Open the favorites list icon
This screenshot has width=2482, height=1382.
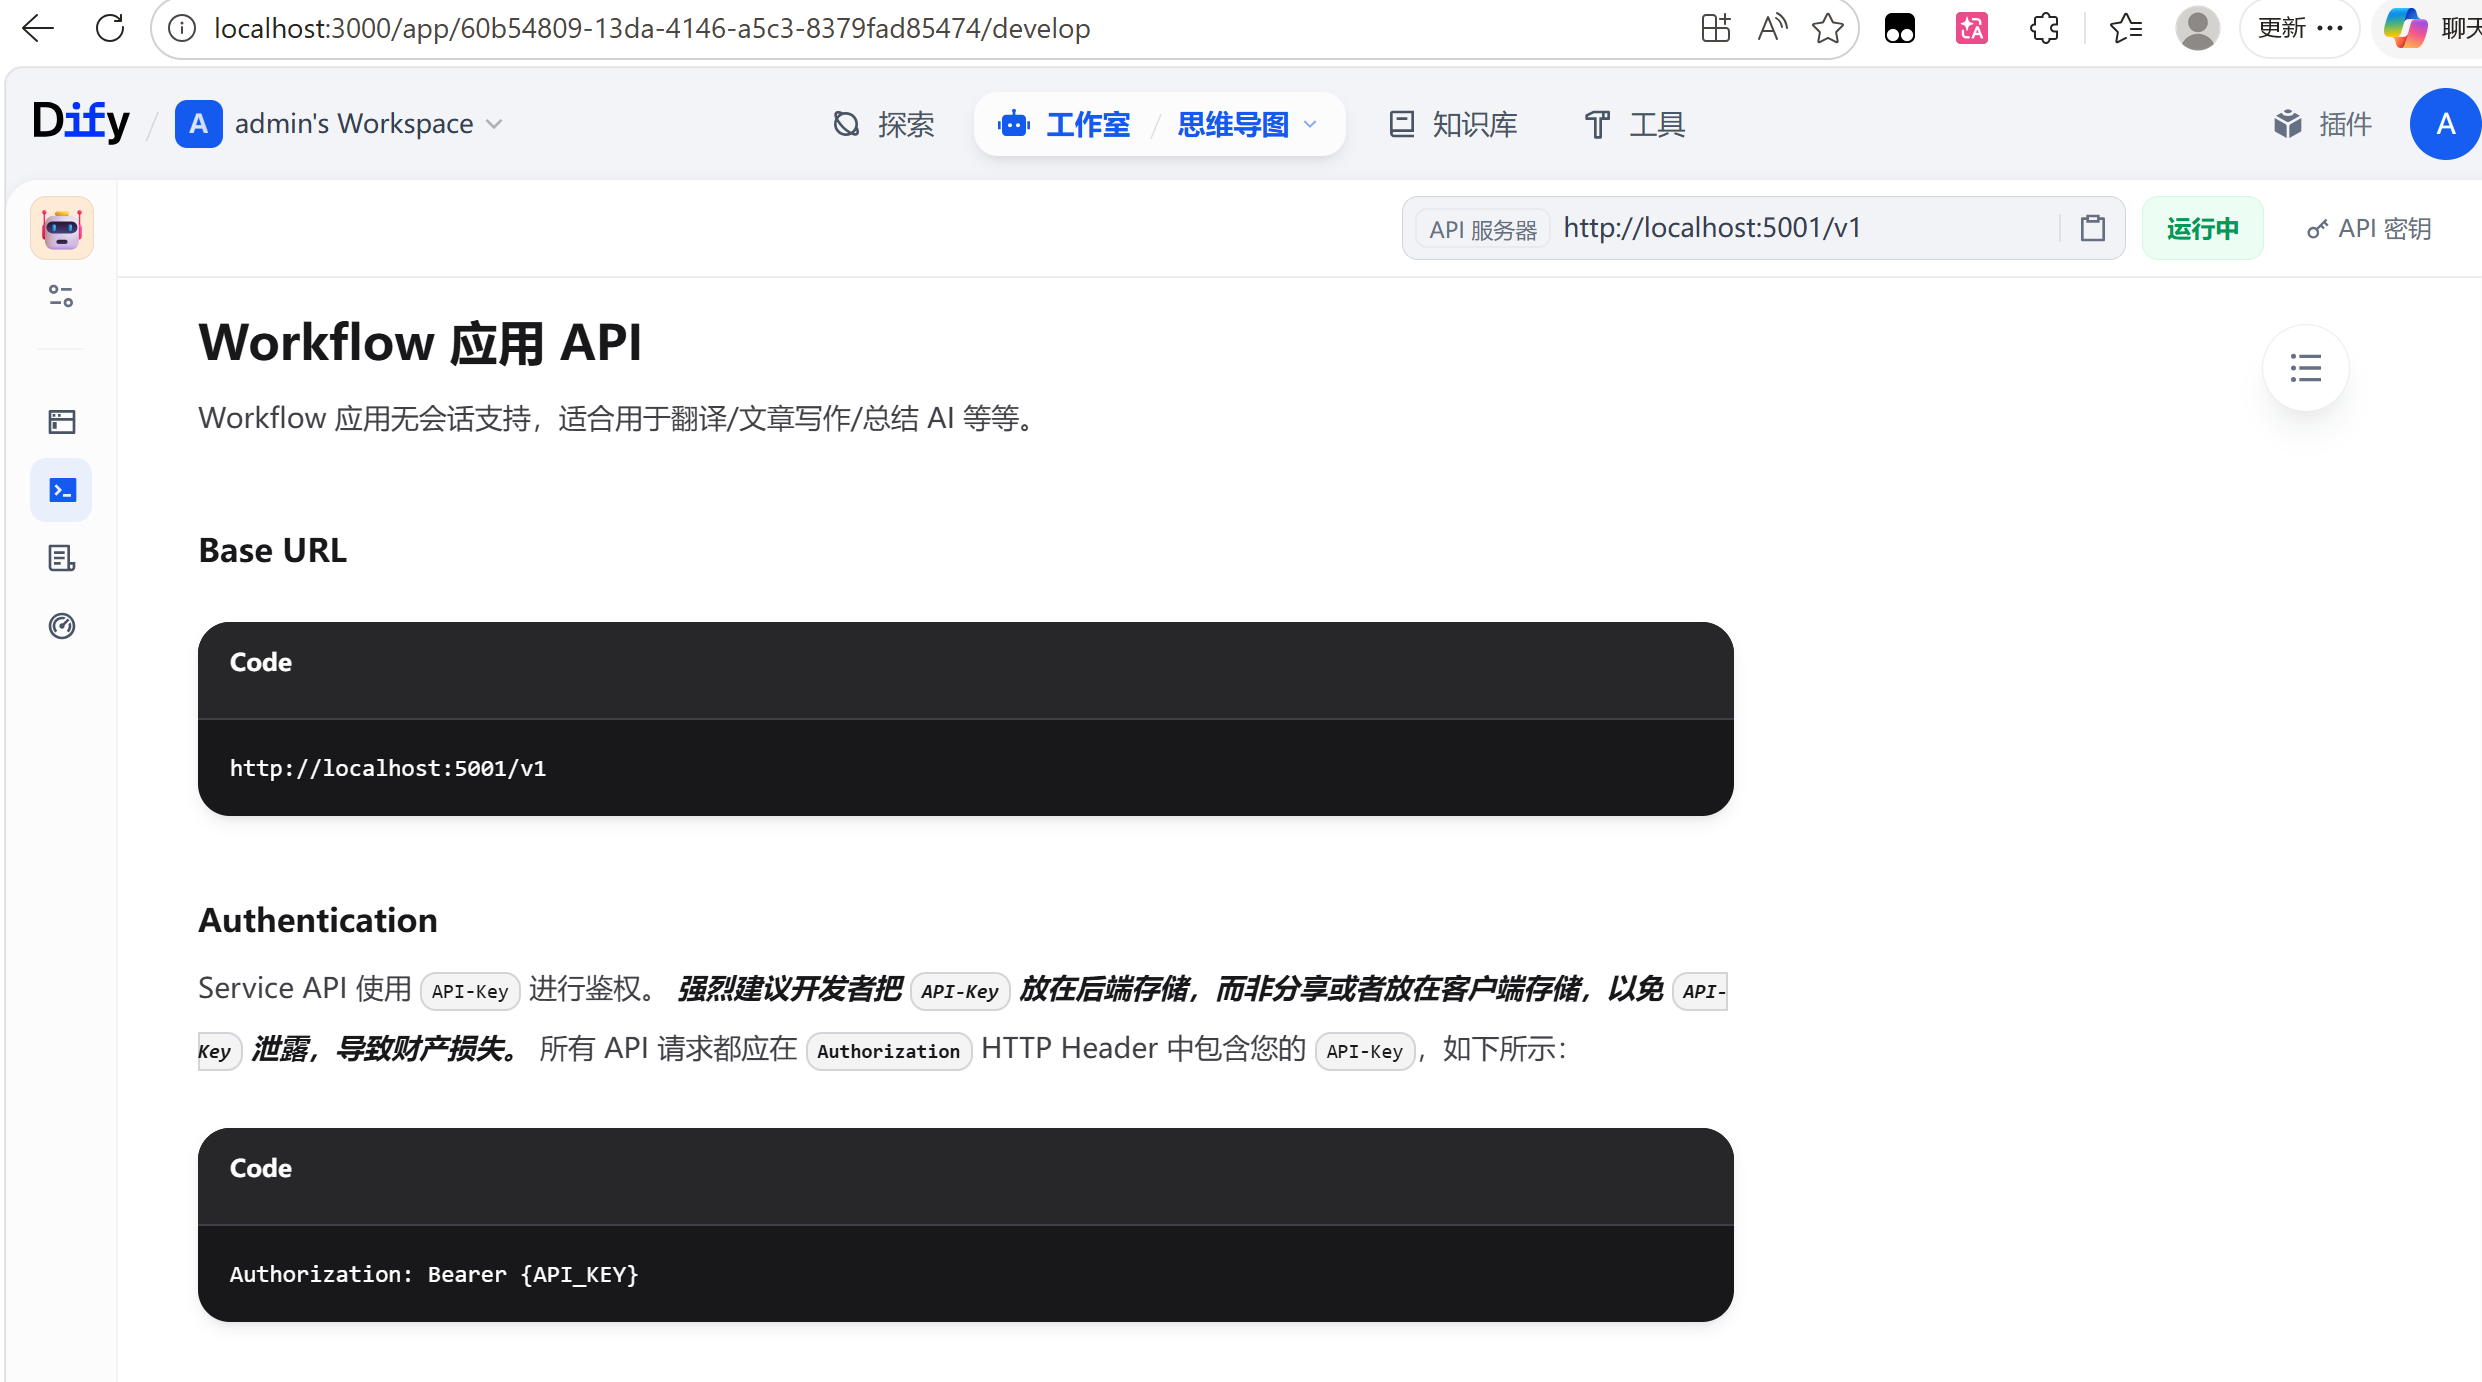2125,28
